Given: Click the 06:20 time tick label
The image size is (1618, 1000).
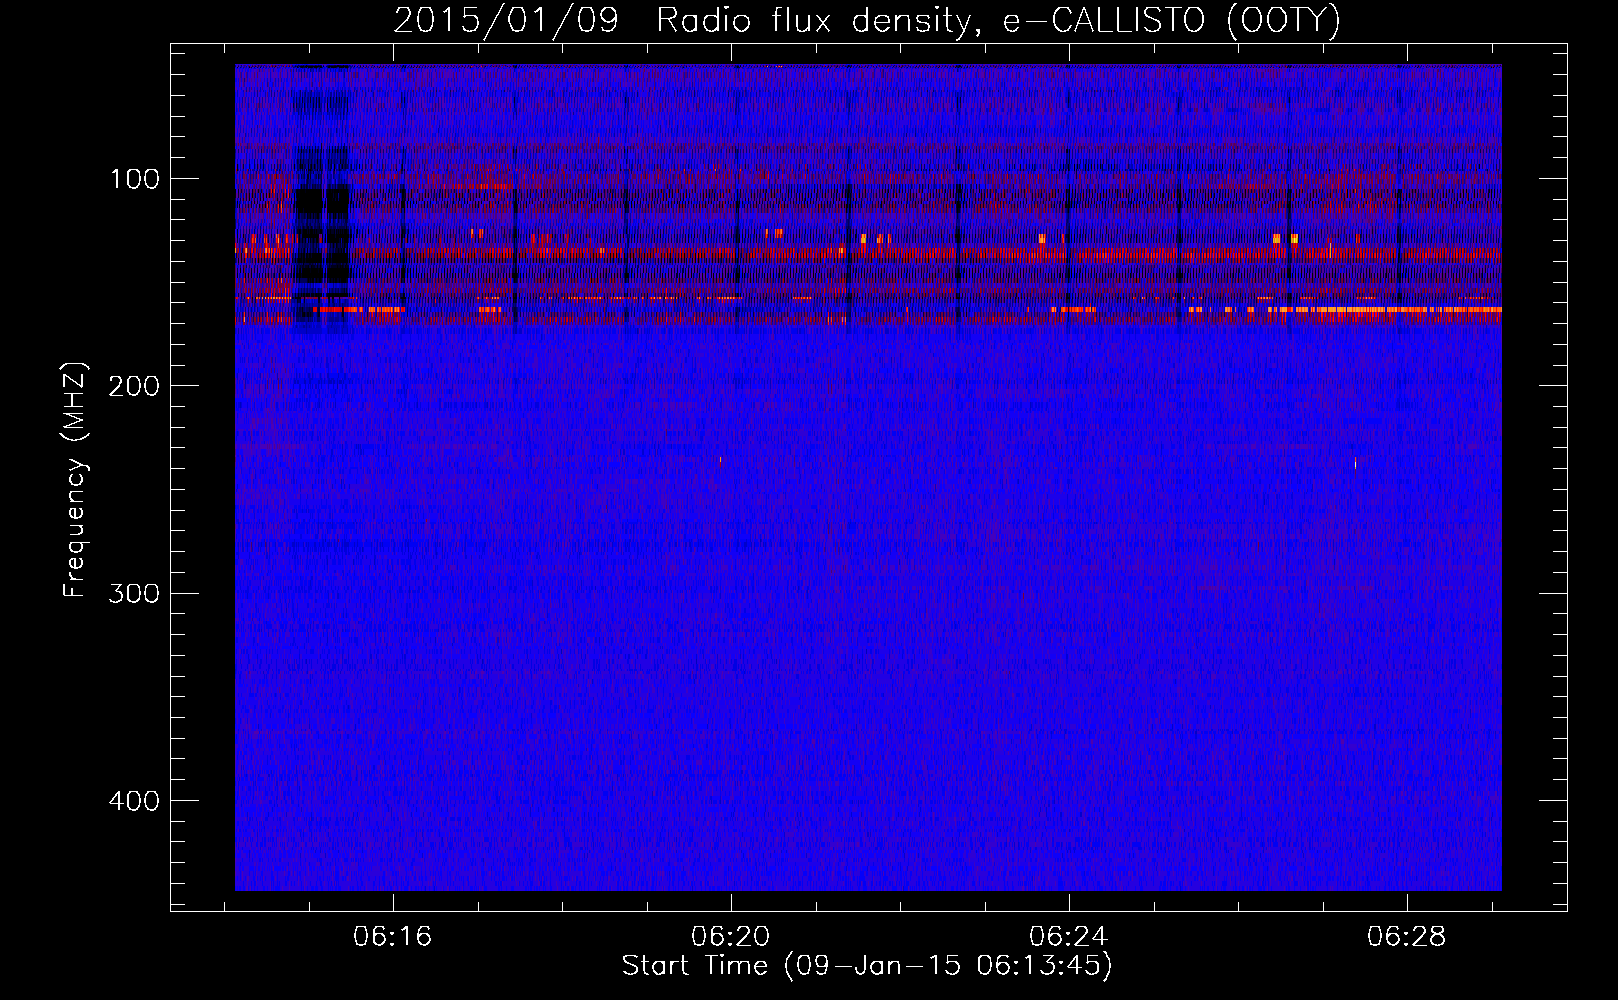Looking at the screenshot, I should coord(731,937).
